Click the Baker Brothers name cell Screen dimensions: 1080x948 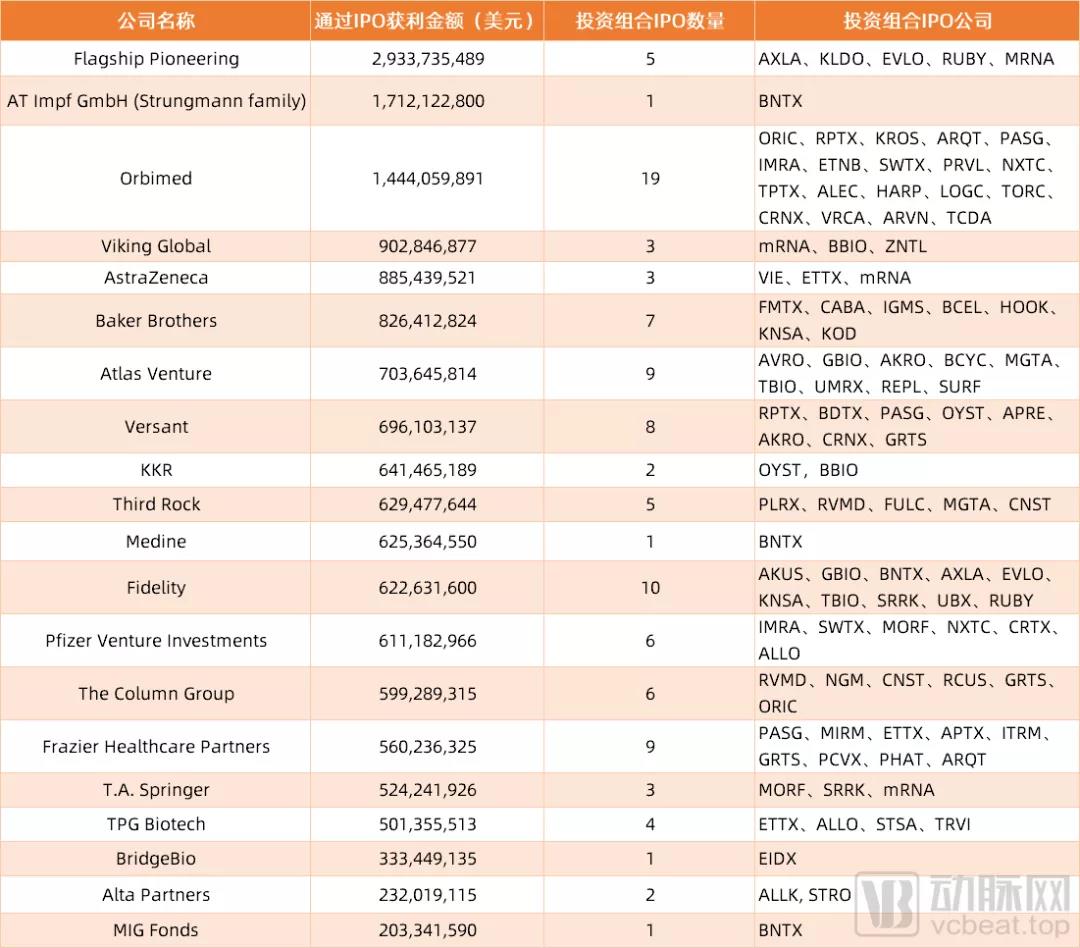(x=156, y=320)
